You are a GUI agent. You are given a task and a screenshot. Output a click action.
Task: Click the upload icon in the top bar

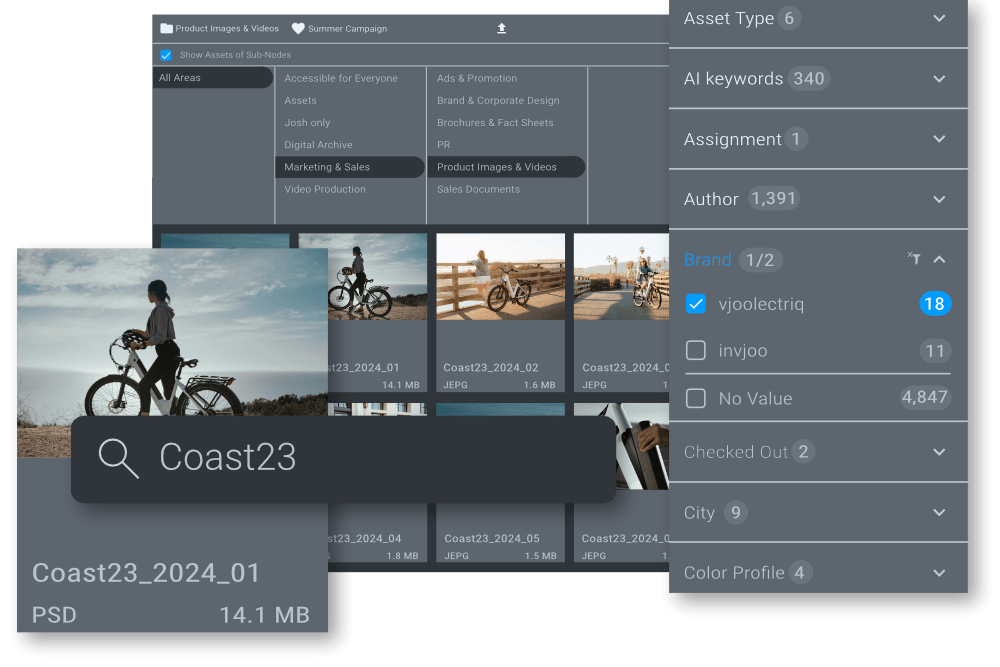pyautogui.click(x=502, y=28)
